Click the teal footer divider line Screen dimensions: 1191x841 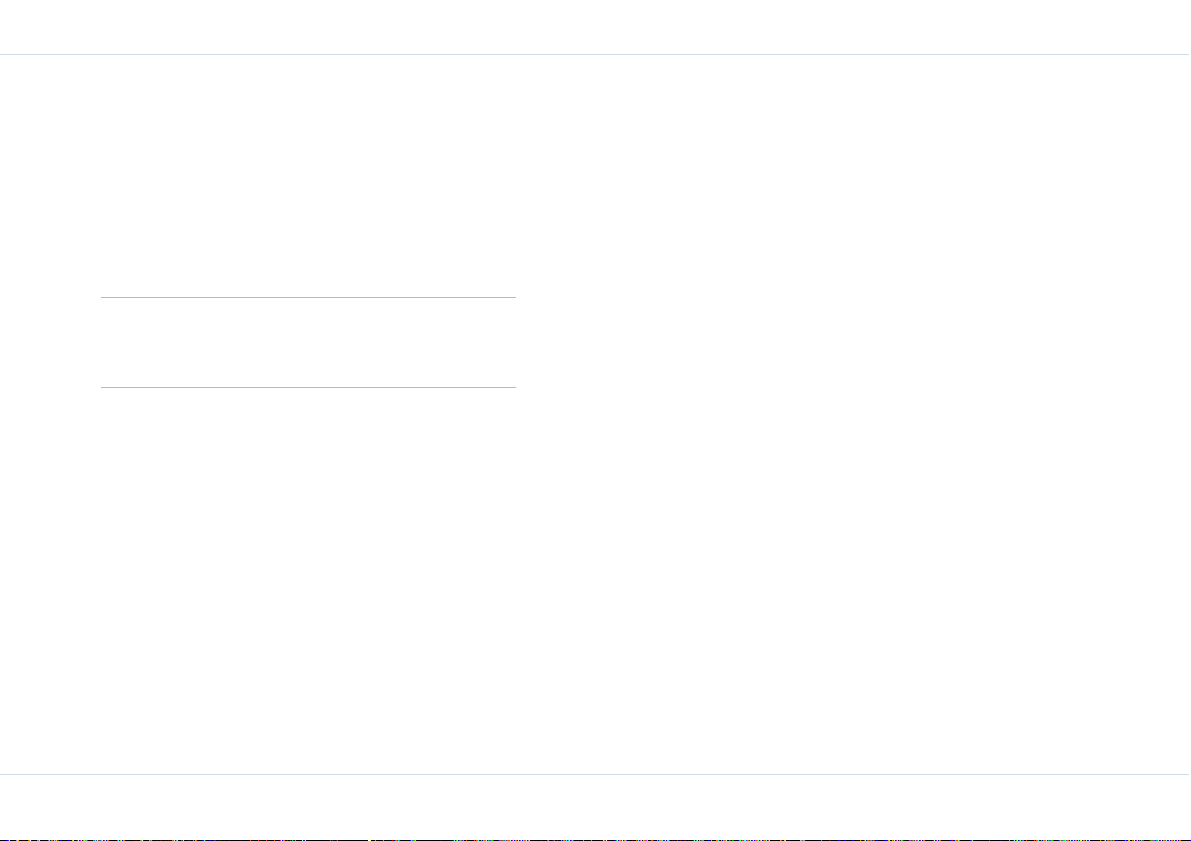(x=596, y=774)
